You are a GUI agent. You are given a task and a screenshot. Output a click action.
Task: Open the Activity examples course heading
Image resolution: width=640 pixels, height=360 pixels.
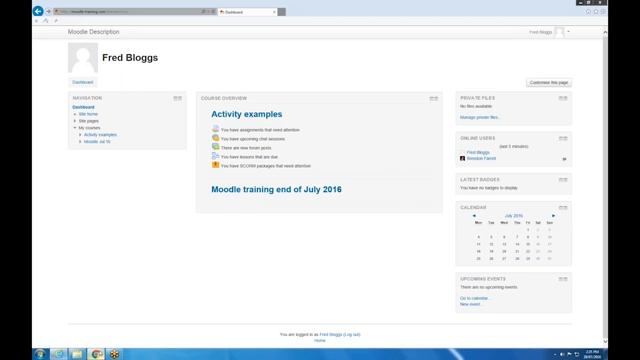click(247, 114)
